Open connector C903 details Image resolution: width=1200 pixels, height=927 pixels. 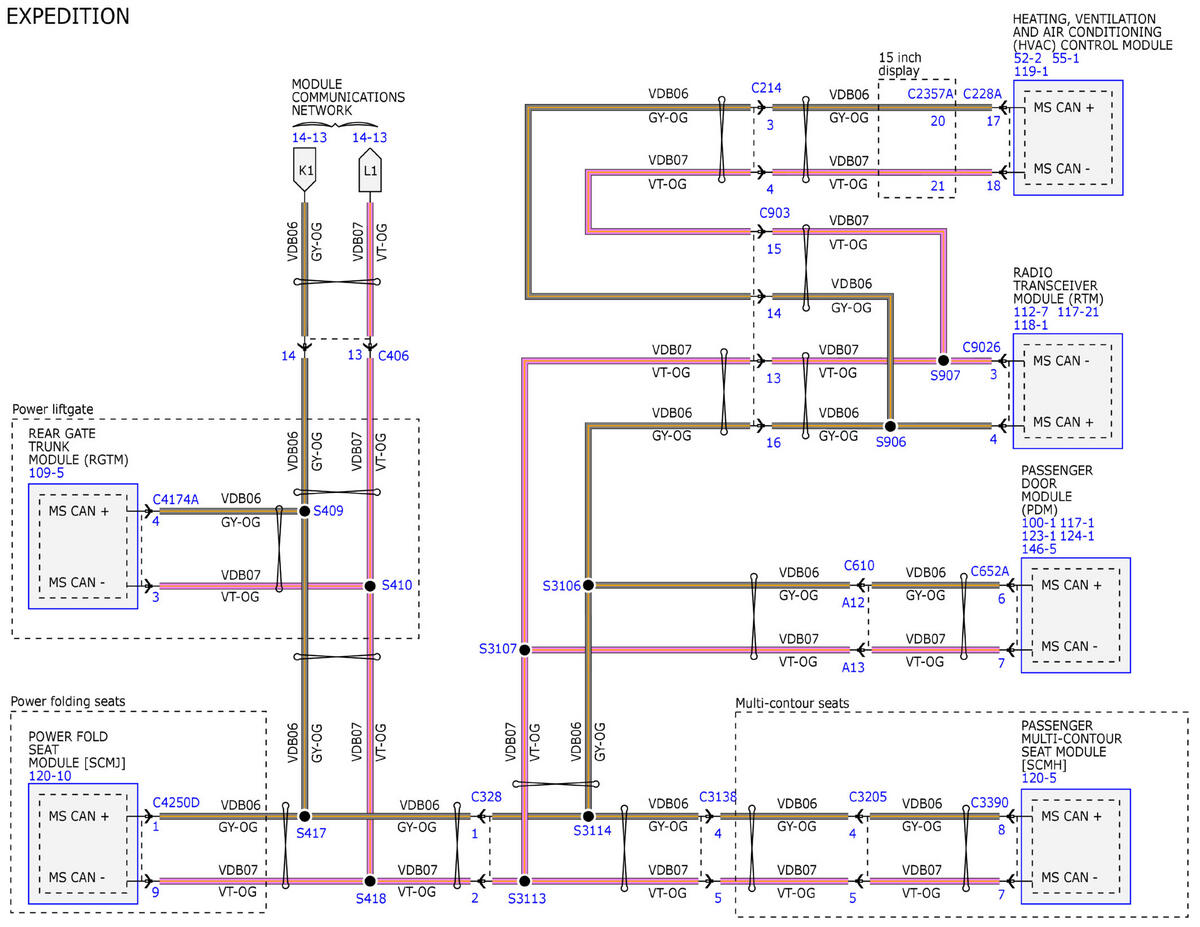[x=775, y=213]
